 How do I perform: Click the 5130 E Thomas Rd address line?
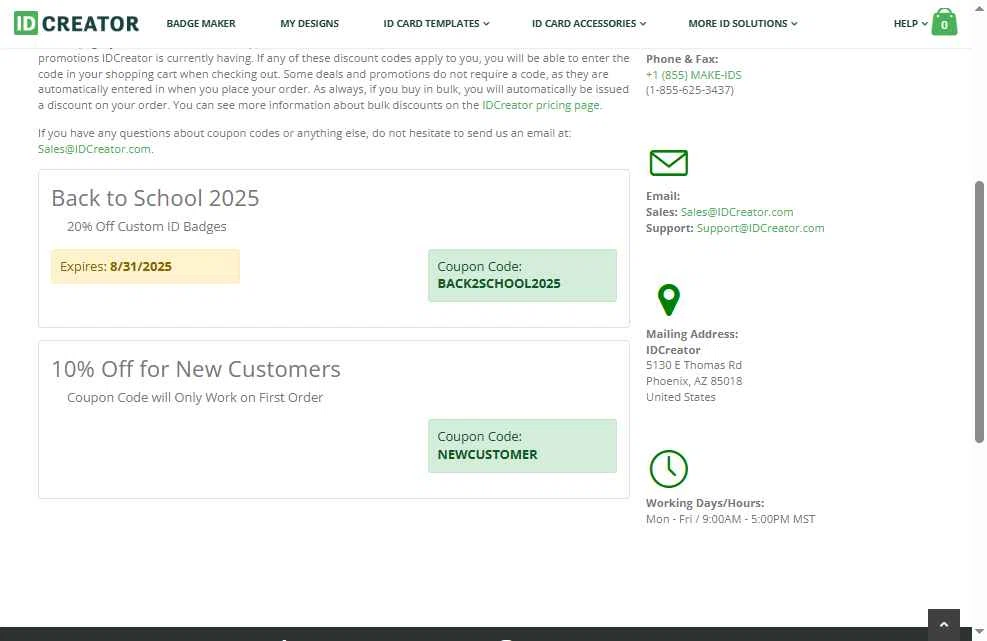(693, 365)
